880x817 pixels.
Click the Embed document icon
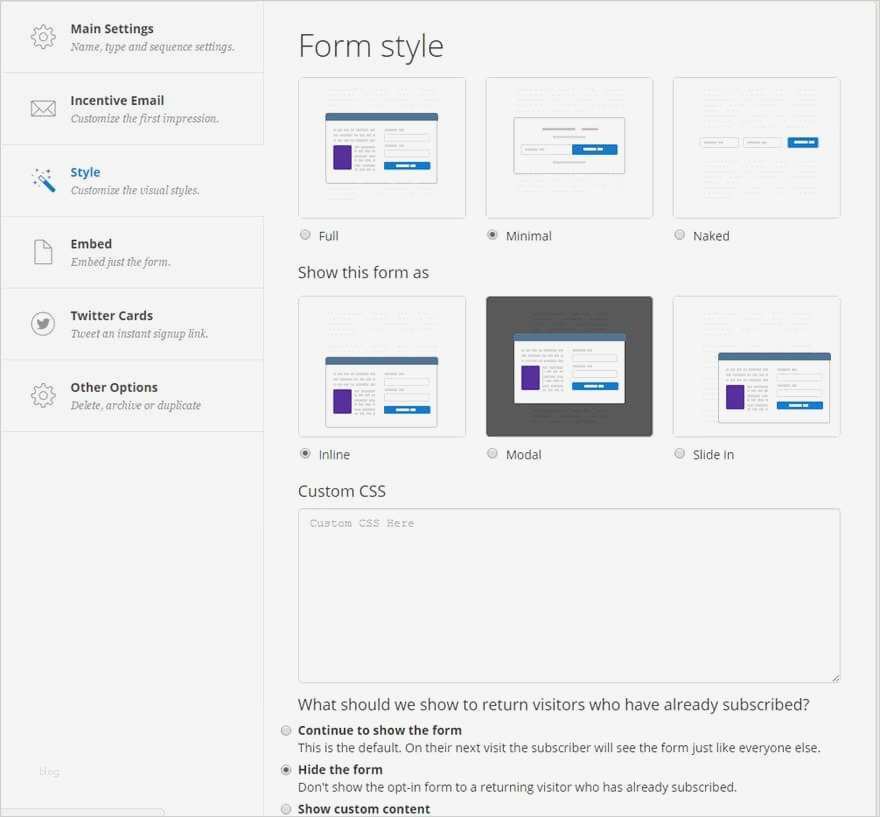pyautogui.click(x=43, y=252)
